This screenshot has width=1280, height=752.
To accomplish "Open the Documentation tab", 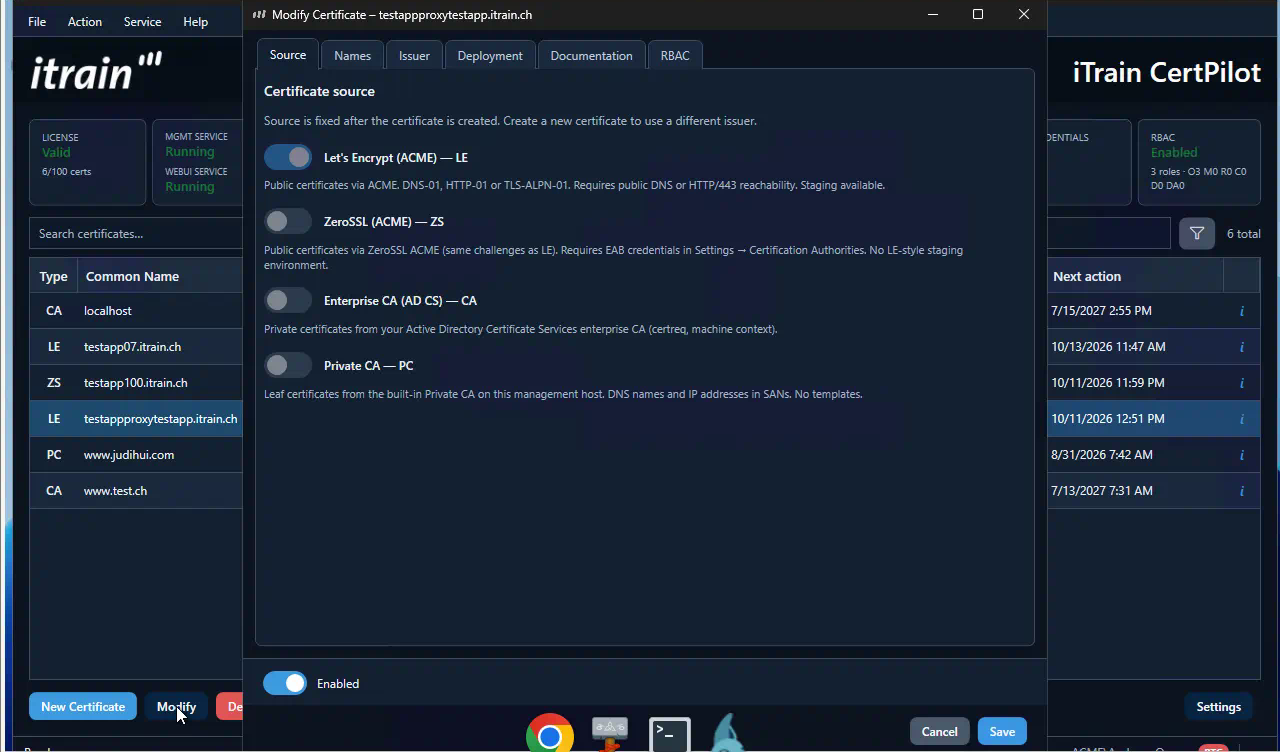I will pos(591,55).
